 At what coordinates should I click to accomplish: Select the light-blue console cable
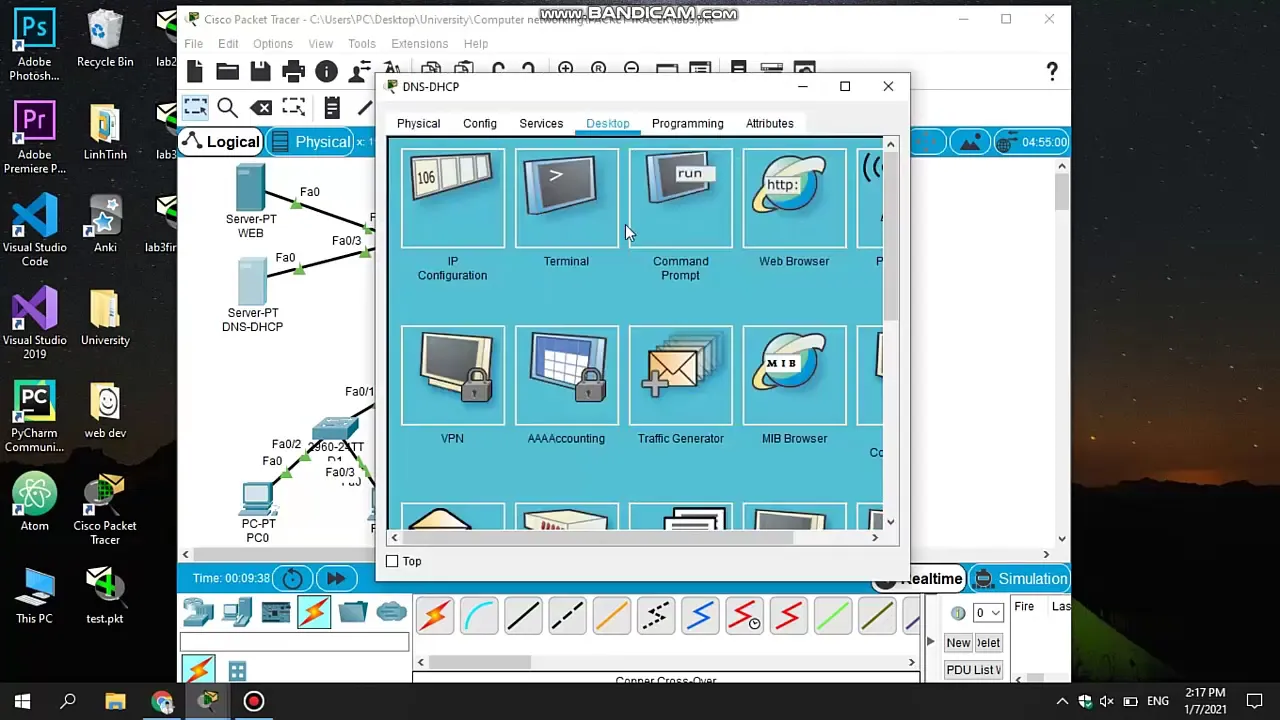(479, 614)
